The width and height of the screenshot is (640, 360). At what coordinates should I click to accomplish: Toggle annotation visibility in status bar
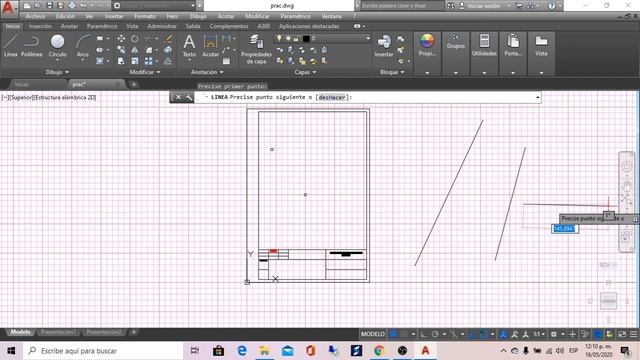[515, 334]
